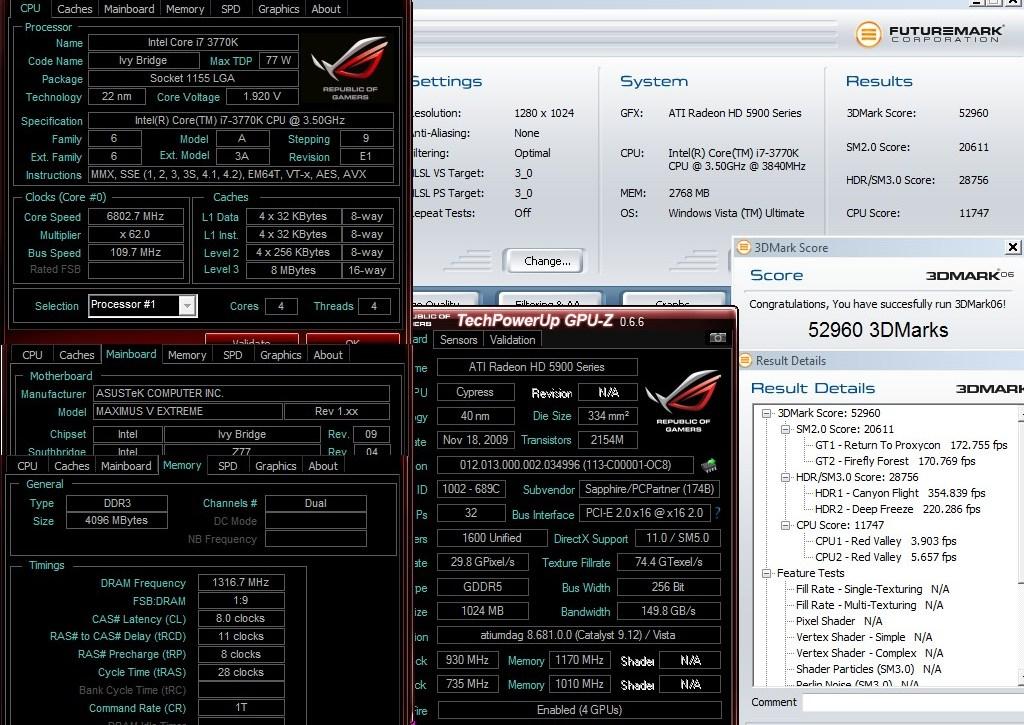Image resolution: width=1024 pixels, height=725 pixels.
Task: Select Shader Particles (SM3.0) row
Action: click(868, 669)
